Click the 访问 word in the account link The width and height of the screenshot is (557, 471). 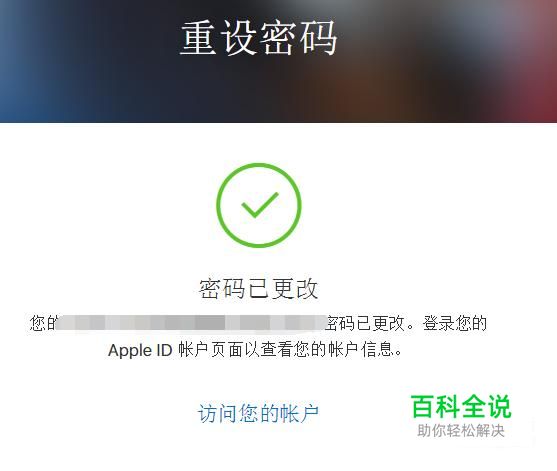click(x=218, y=413)
